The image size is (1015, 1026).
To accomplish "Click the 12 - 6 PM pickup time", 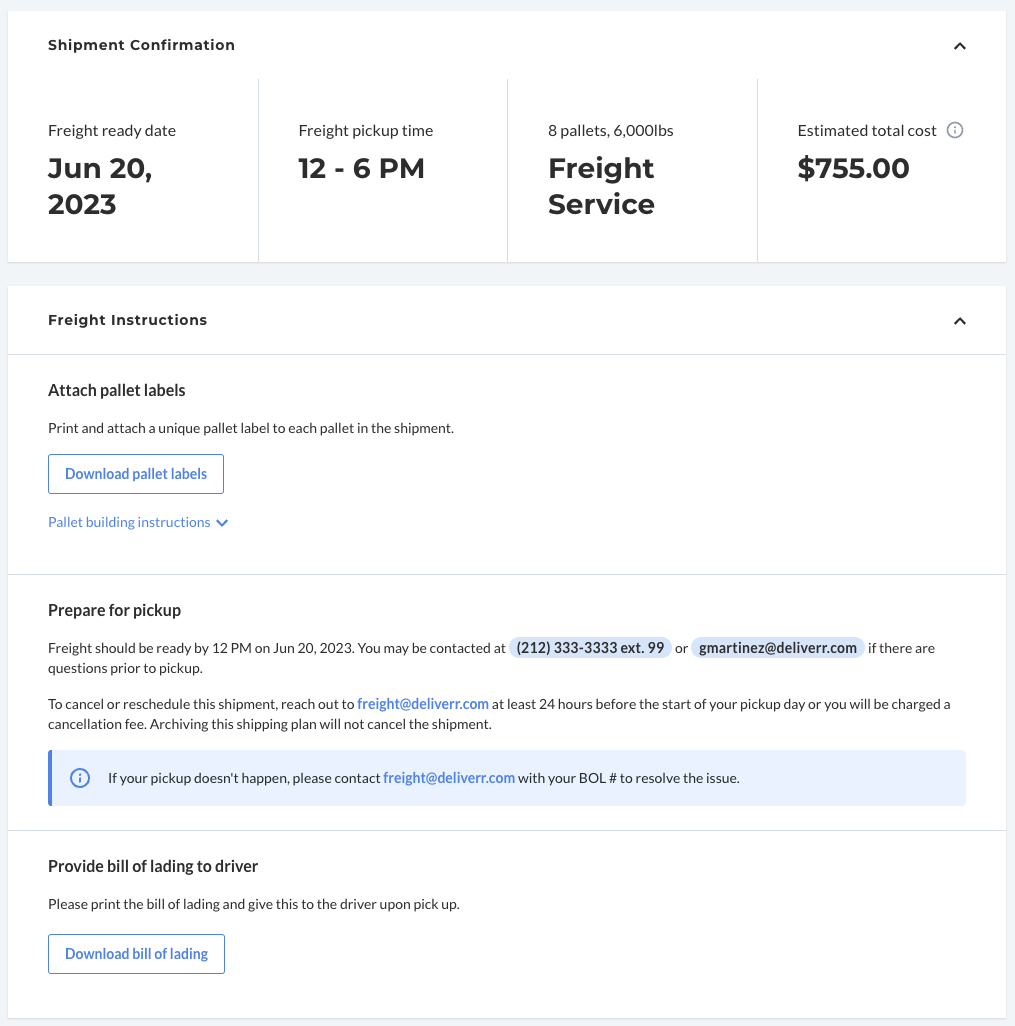I will point(361,168).
